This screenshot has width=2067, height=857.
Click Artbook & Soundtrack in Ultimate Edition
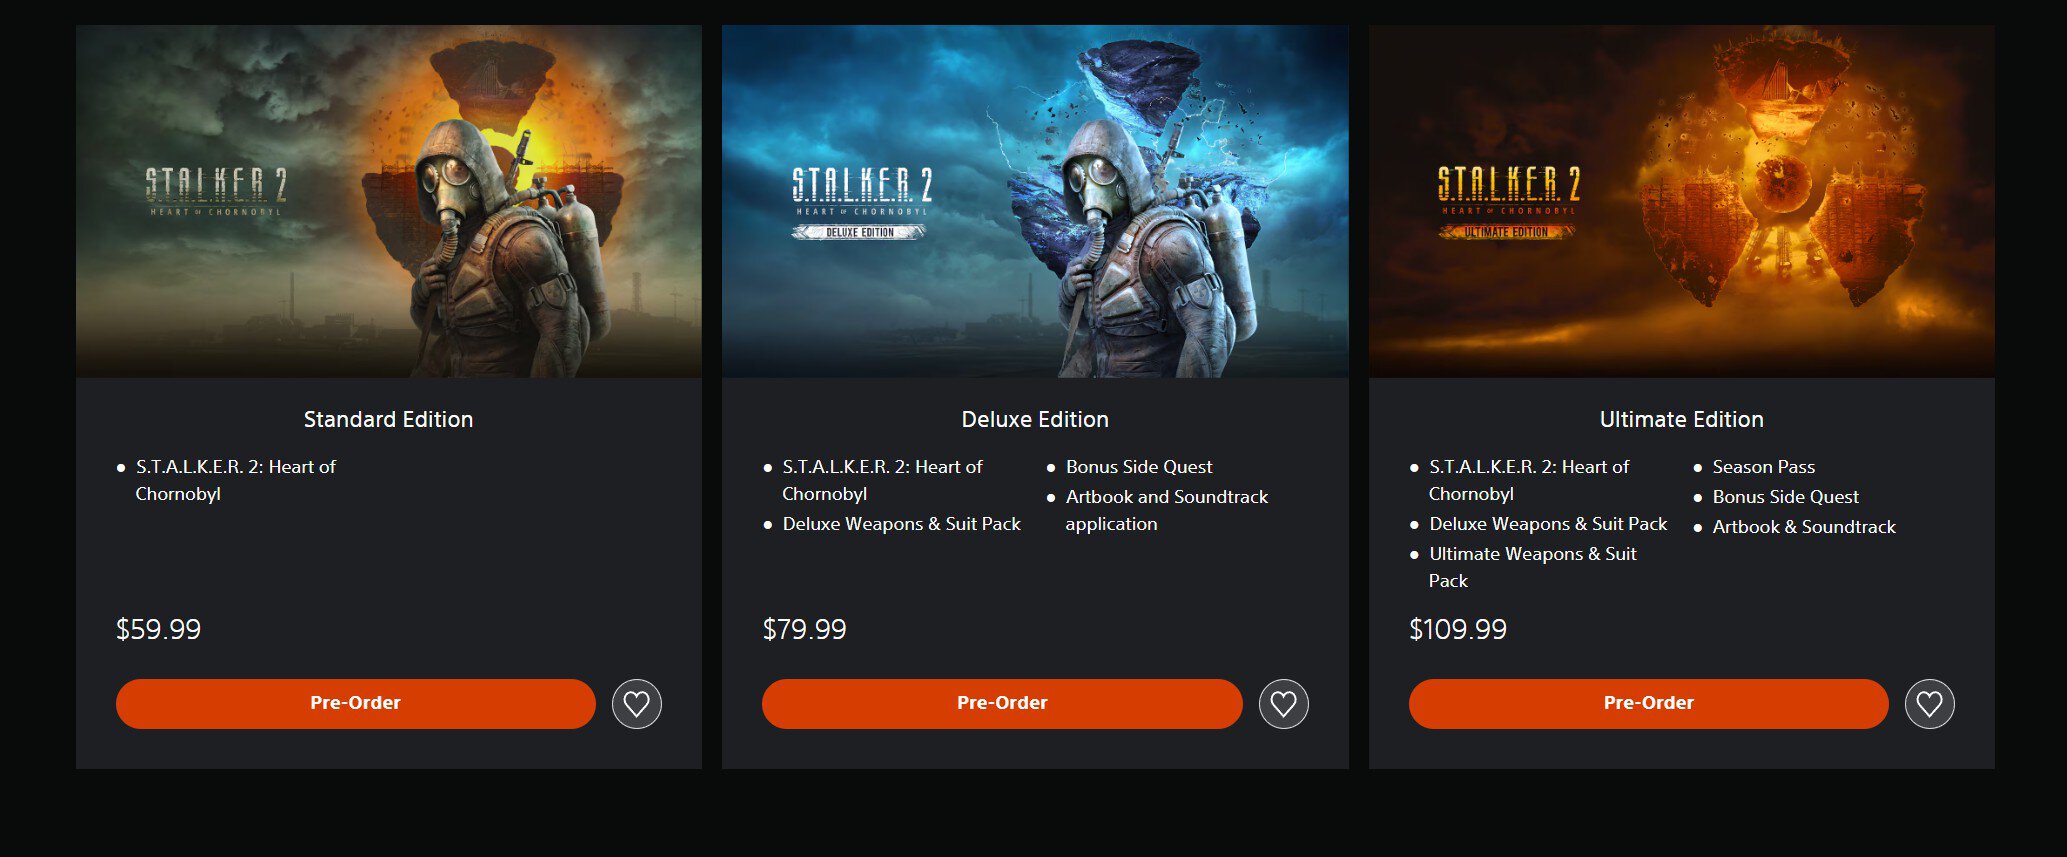tap(1804, 527)
